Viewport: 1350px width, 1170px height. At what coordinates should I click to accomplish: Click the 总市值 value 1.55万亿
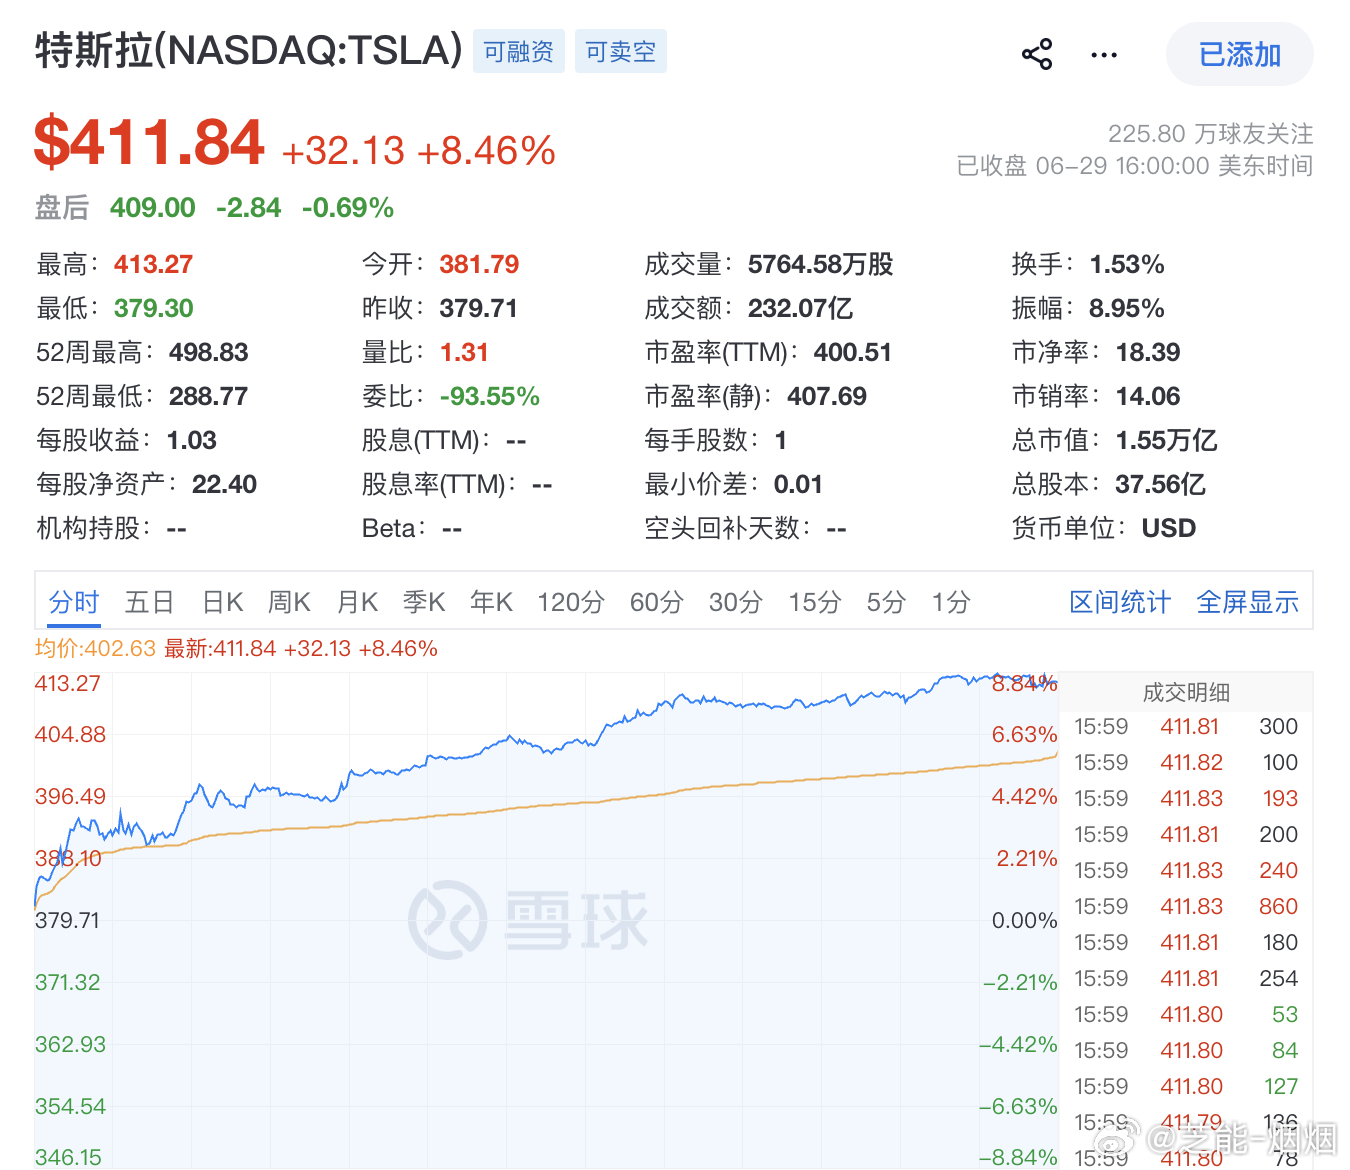(1166, 441)
